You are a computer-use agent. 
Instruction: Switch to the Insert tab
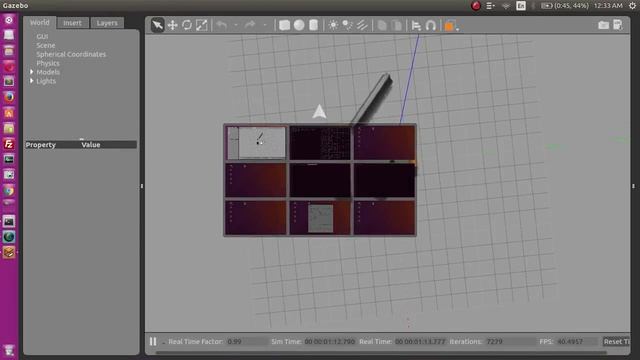[x=72, y=23]
